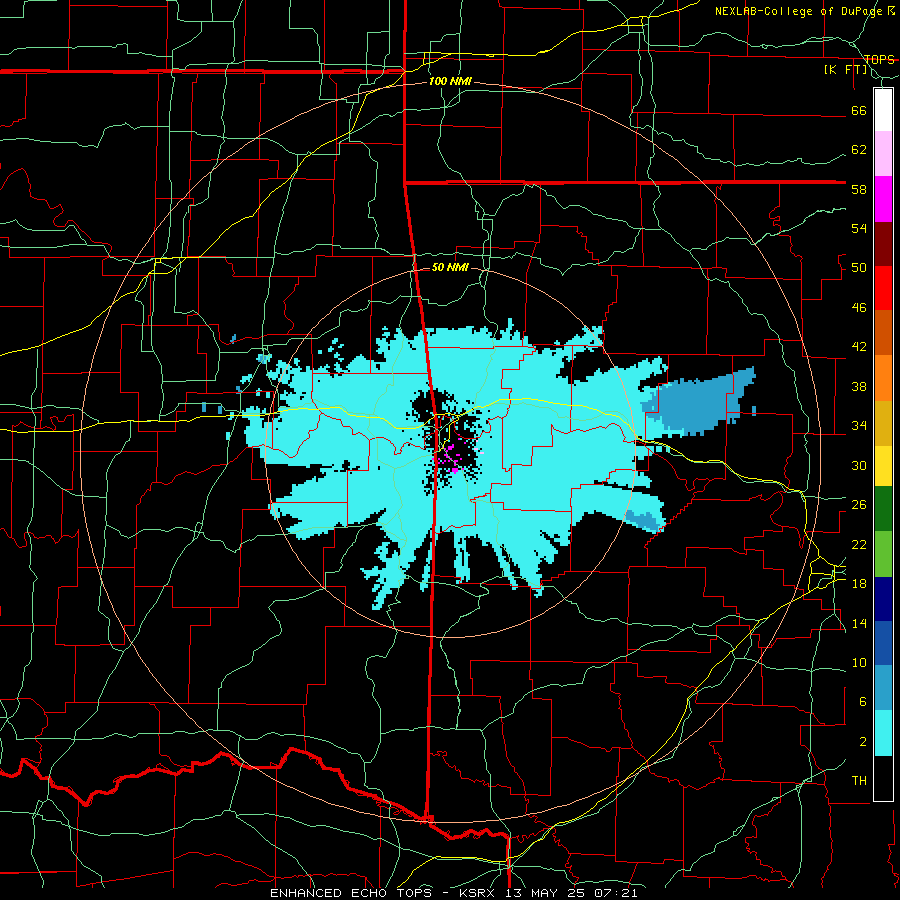Click the TOPS legend title
Screen dimensions: 900x900
(x=879, y=59)
